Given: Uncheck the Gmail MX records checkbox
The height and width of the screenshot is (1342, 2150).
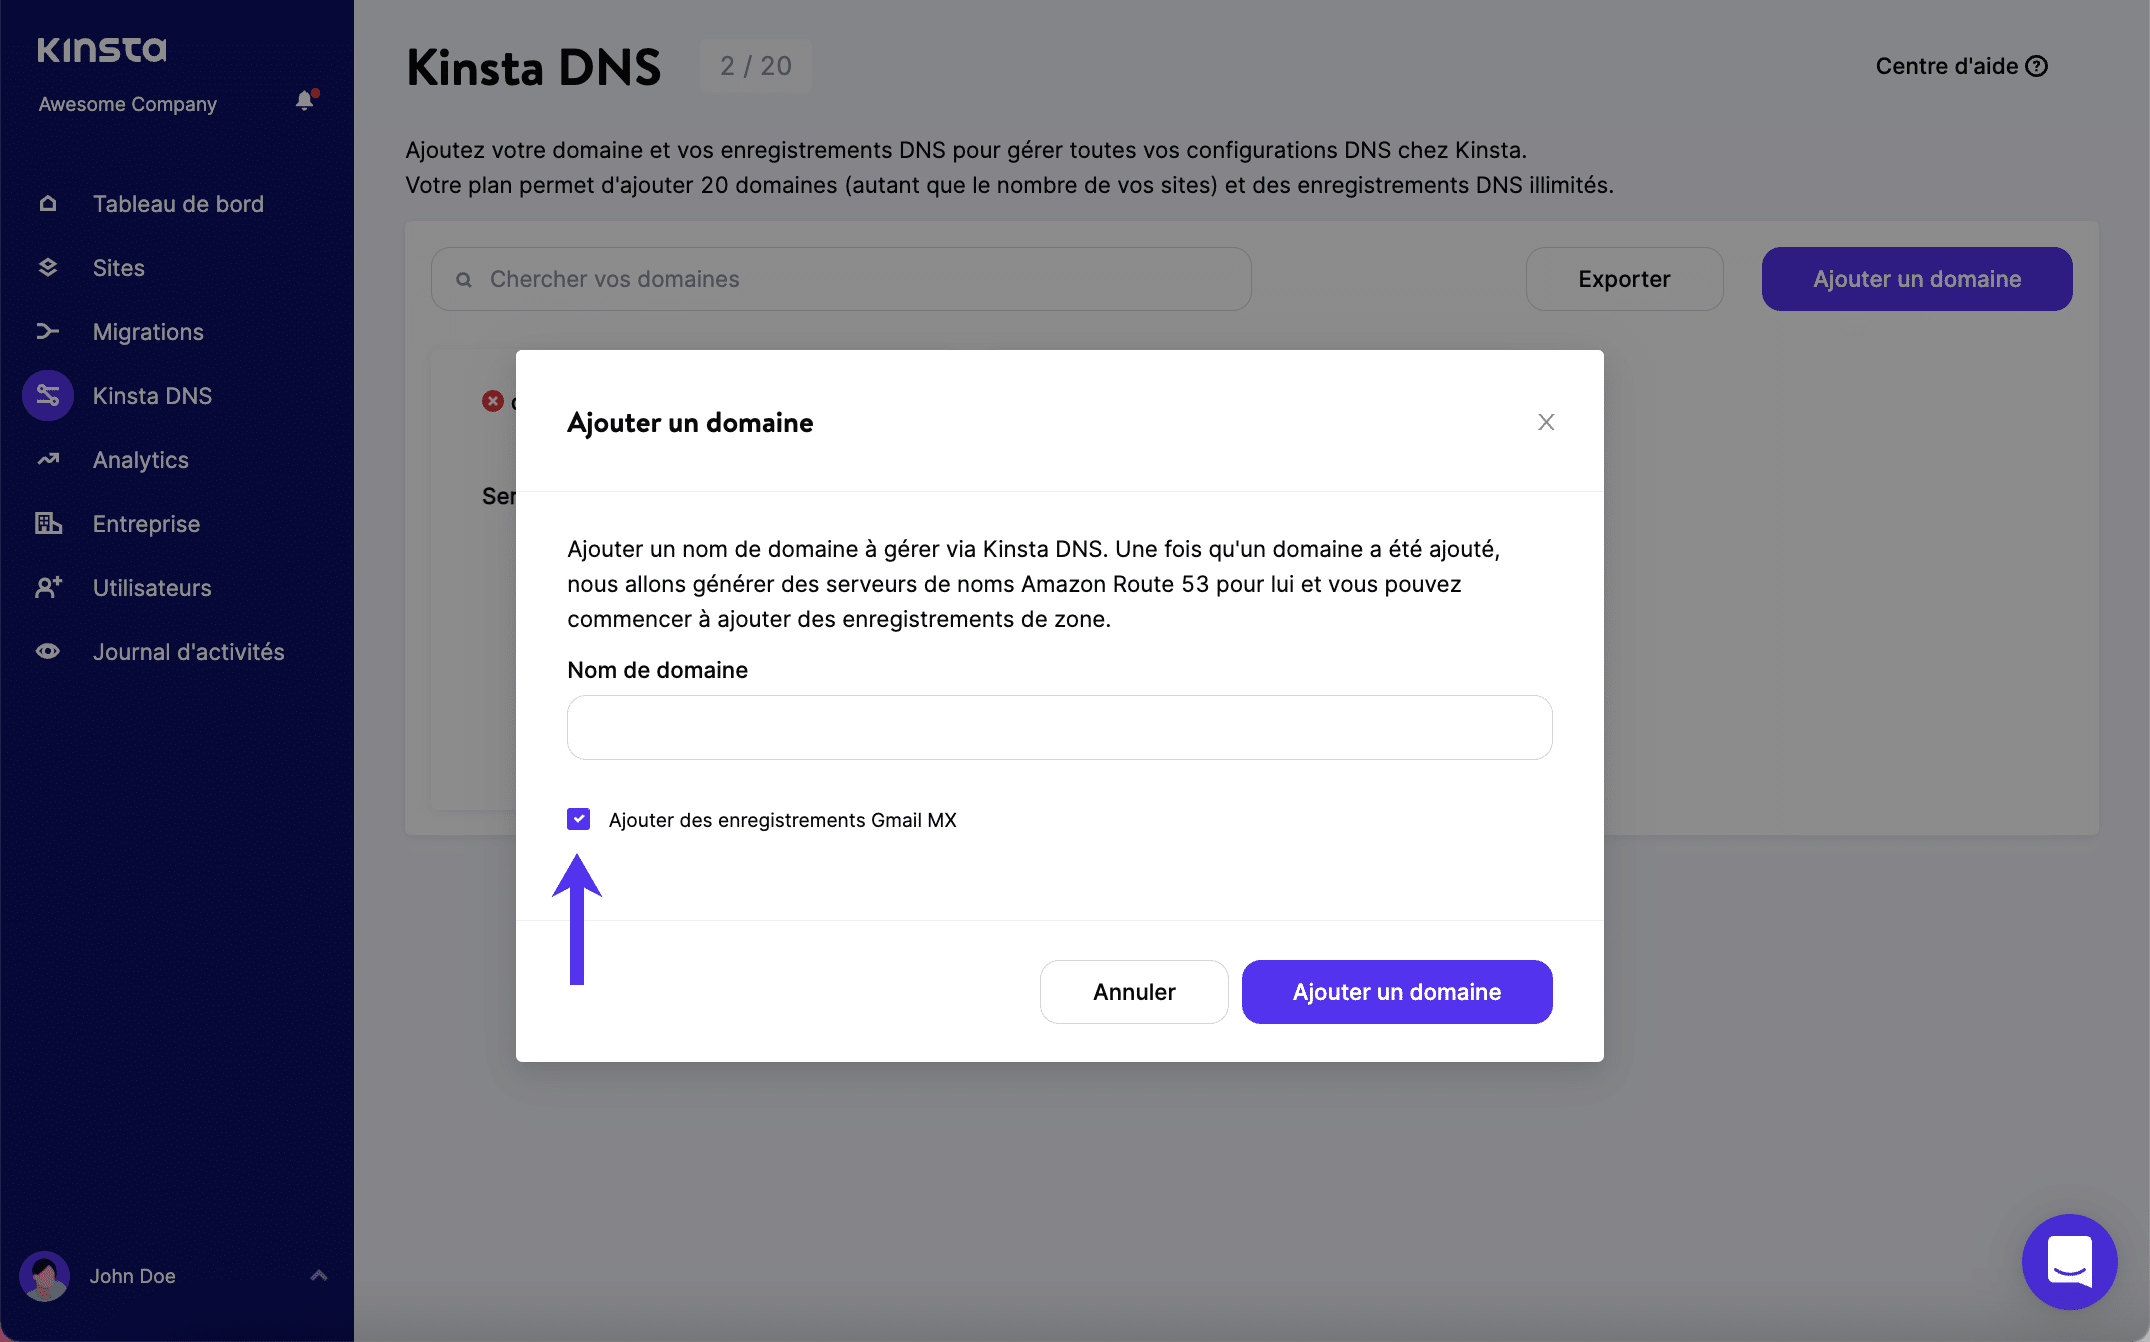Looking at the screenshot, I should tap(578, 820).
